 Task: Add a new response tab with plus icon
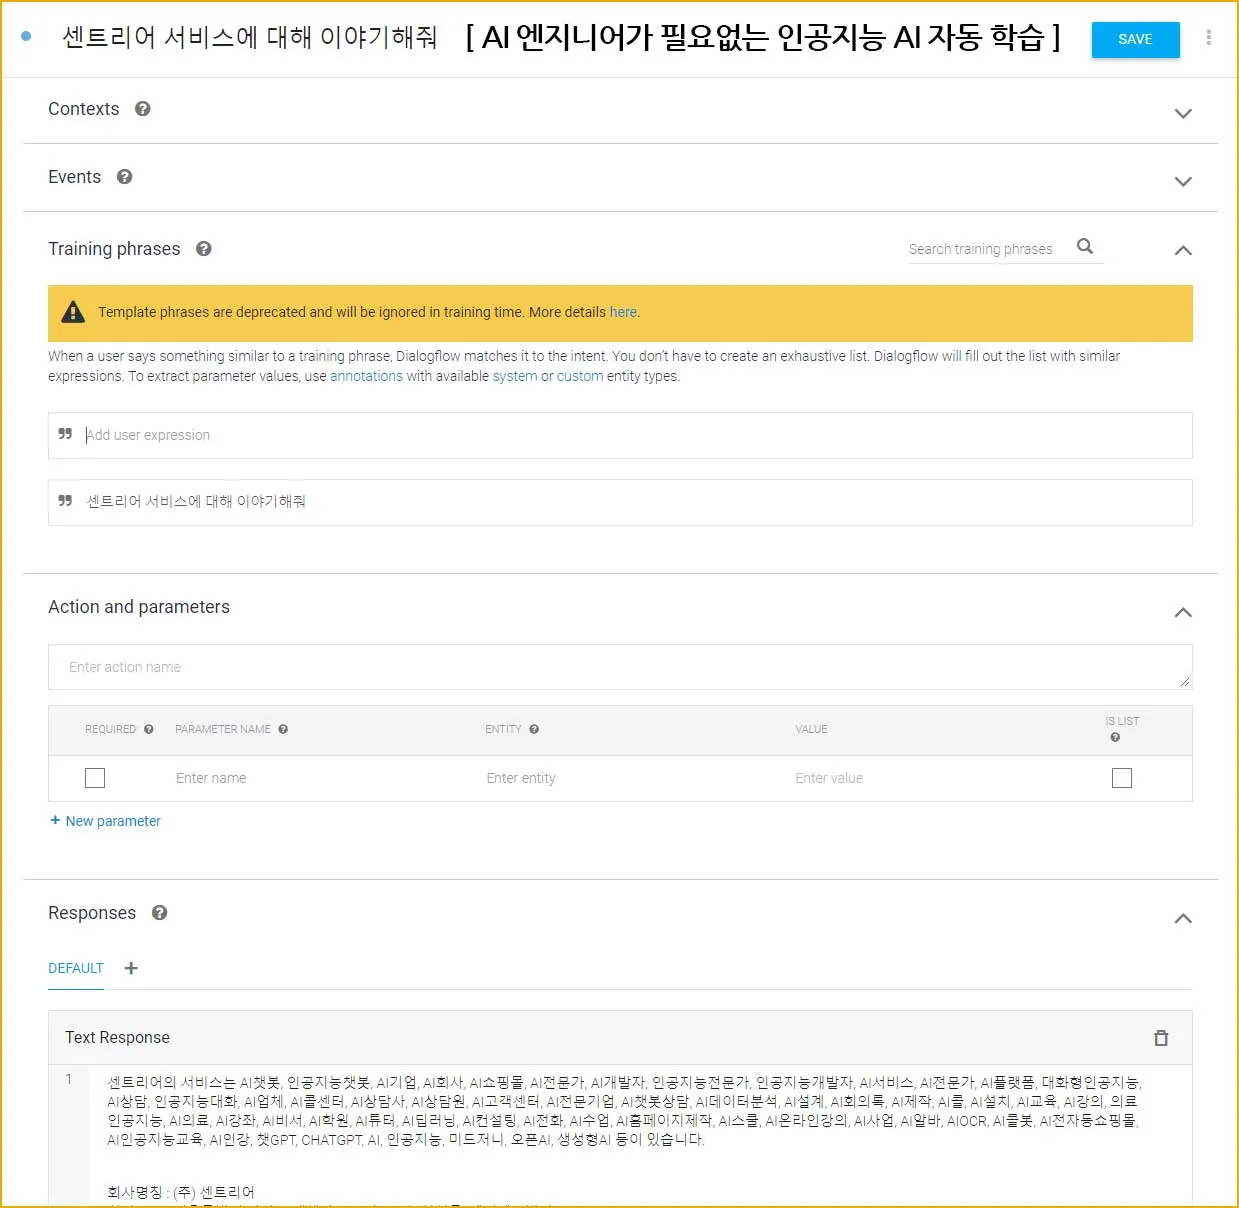131,968
